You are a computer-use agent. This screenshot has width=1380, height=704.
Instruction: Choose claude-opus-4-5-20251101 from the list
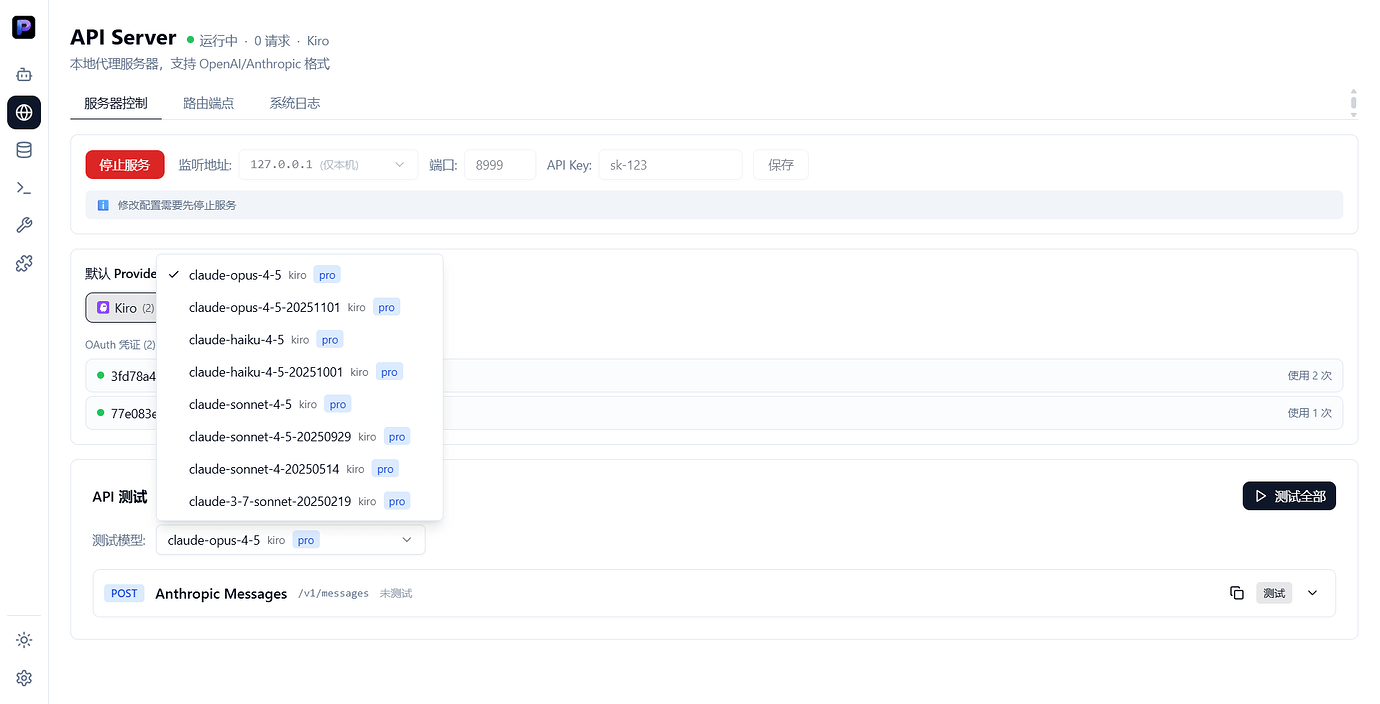point(299,307)
